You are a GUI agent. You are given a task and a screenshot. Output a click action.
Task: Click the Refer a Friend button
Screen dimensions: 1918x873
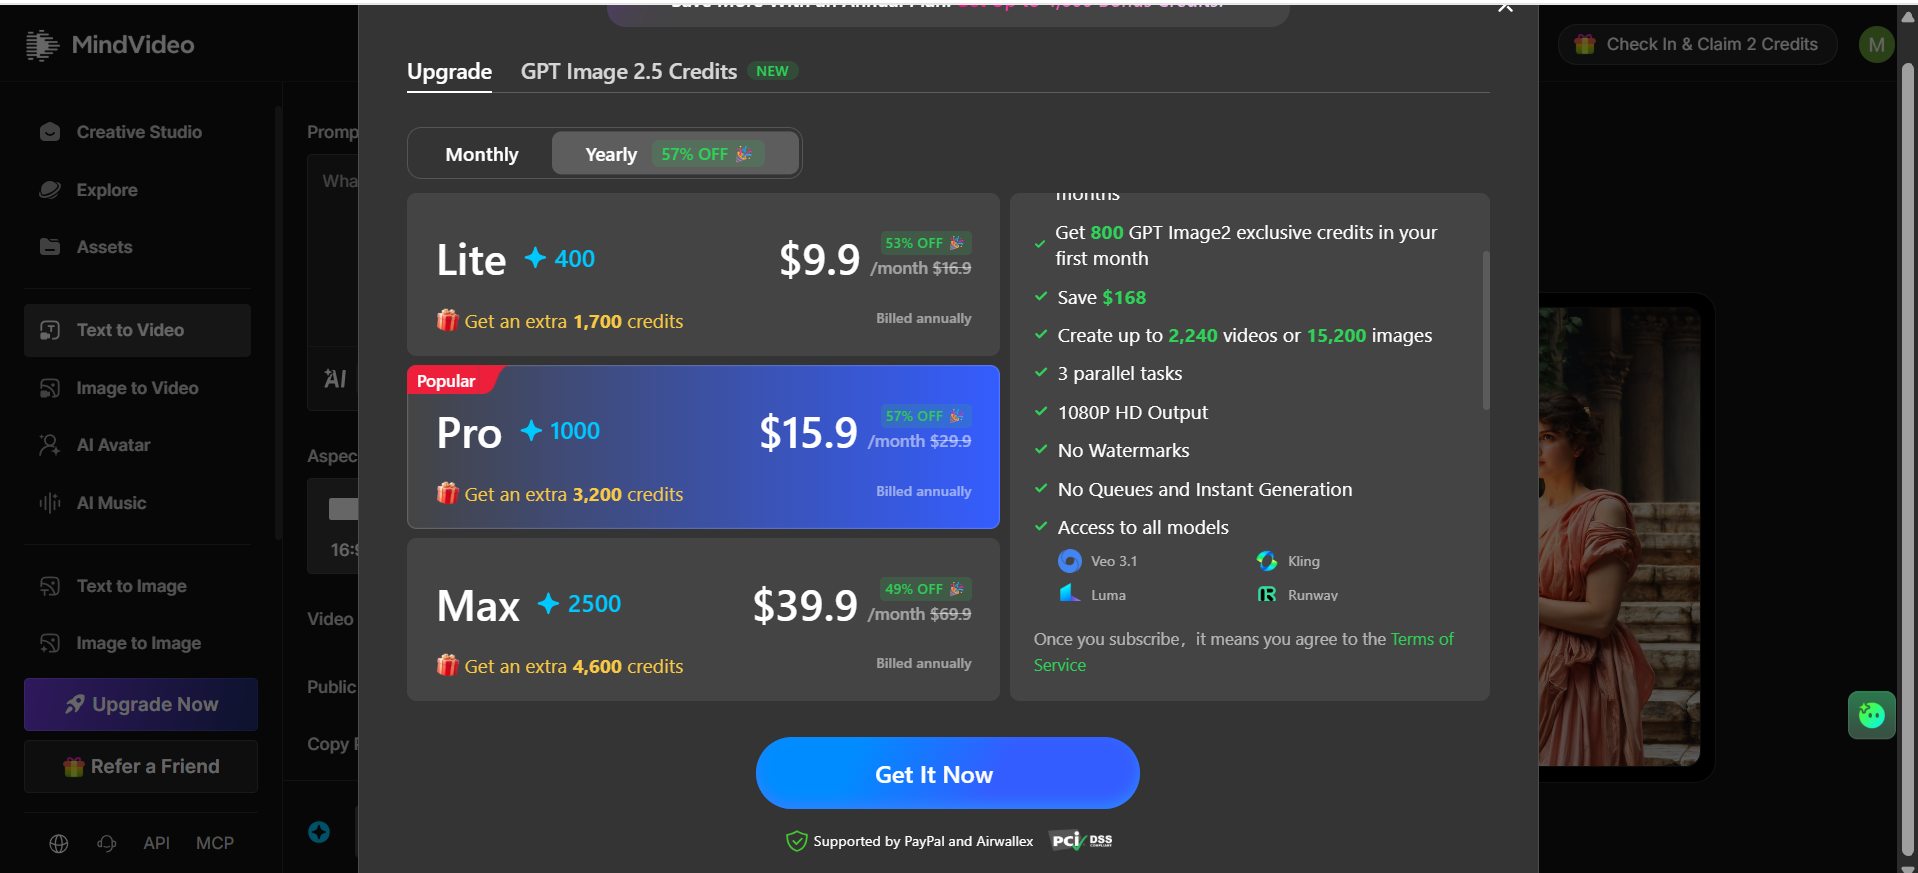(x=141, y=766)
